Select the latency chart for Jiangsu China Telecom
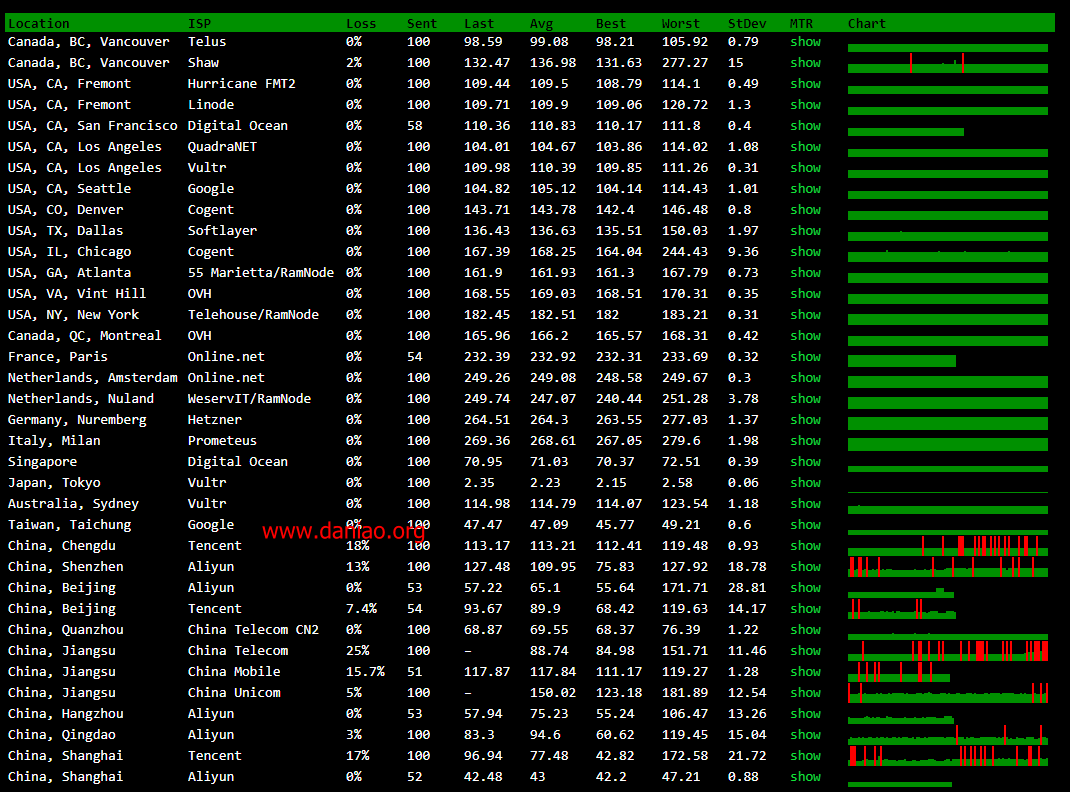Screen dimensions: 1070x792 pyautogui.click(x=948, y=651)
